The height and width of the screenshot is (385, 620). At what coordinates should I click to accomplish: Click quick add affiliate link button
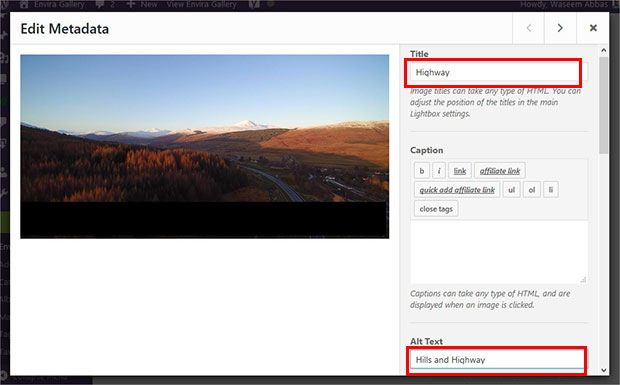tap(457, 190)
